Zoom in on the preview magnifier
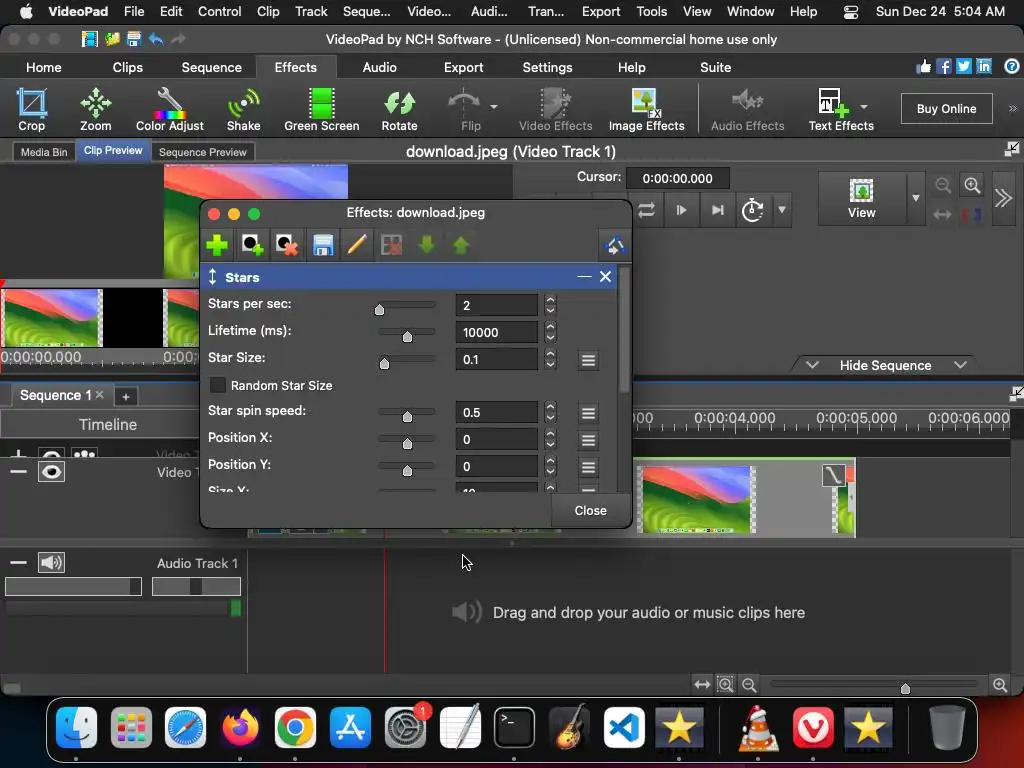The height and width of the screenshot is (768, 1024). tap(972, 185)
